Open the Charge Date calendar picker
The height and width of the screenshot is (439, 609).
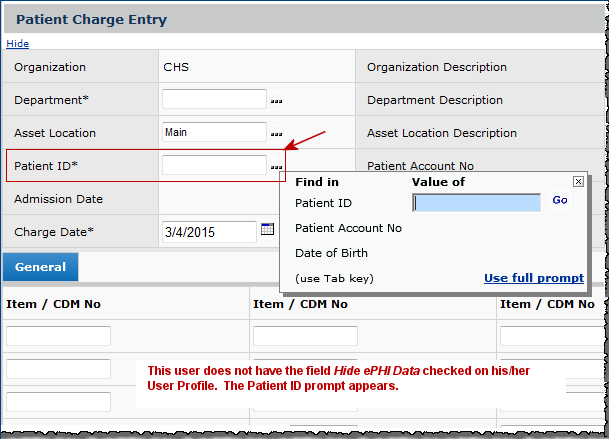coord(267,230)
